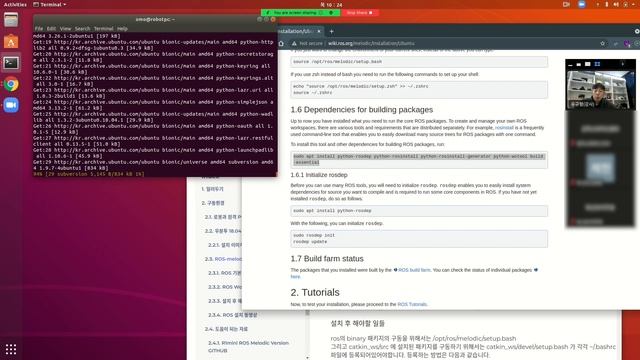Open the Search menu in Terminal
The image size is (640, 360).
[82, 29]
